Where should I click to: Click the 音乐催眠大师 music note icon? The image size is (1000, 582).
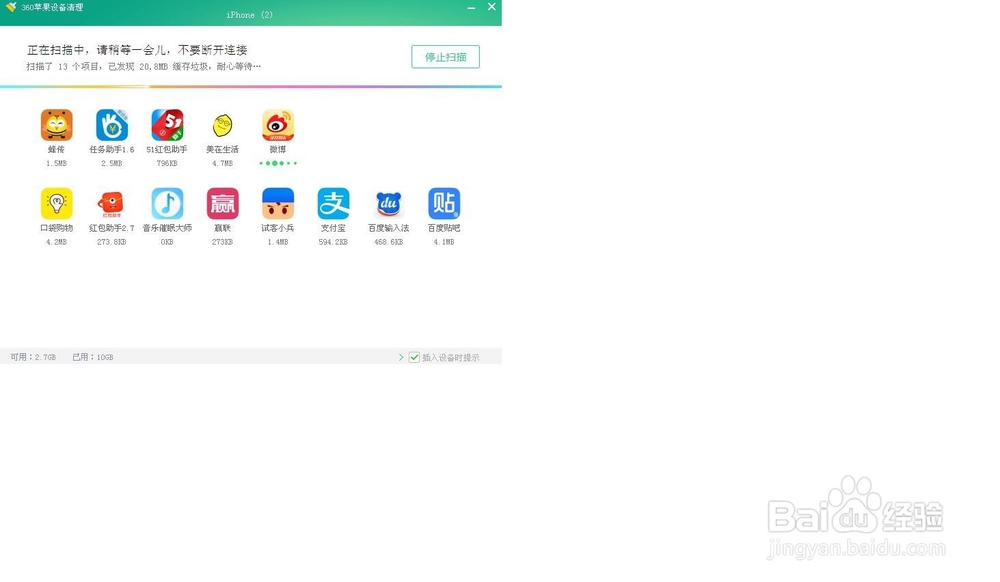click(167, 203)
